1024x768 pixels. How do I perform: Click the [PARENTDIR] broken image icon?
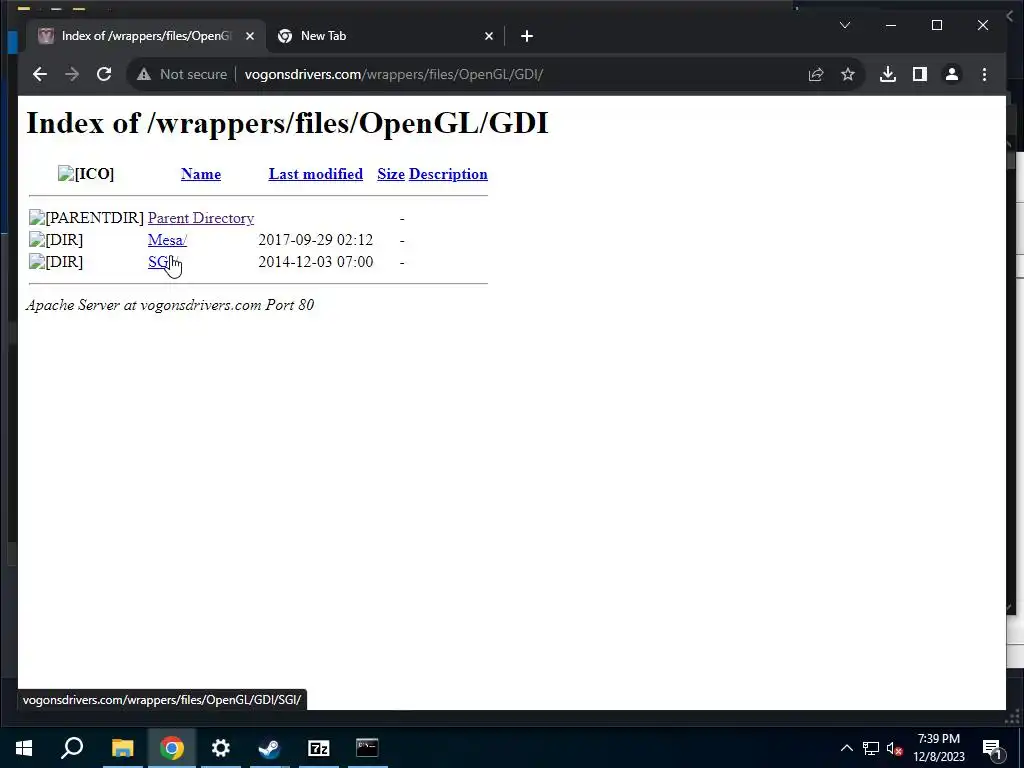tap(86, 218)
